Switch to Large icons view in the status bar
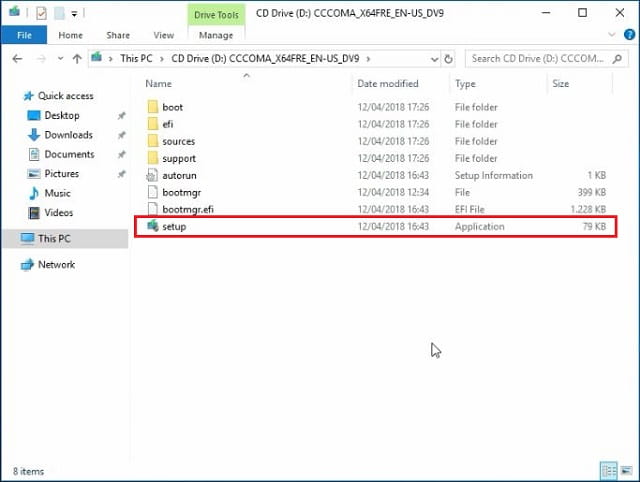 coord(627,471)
